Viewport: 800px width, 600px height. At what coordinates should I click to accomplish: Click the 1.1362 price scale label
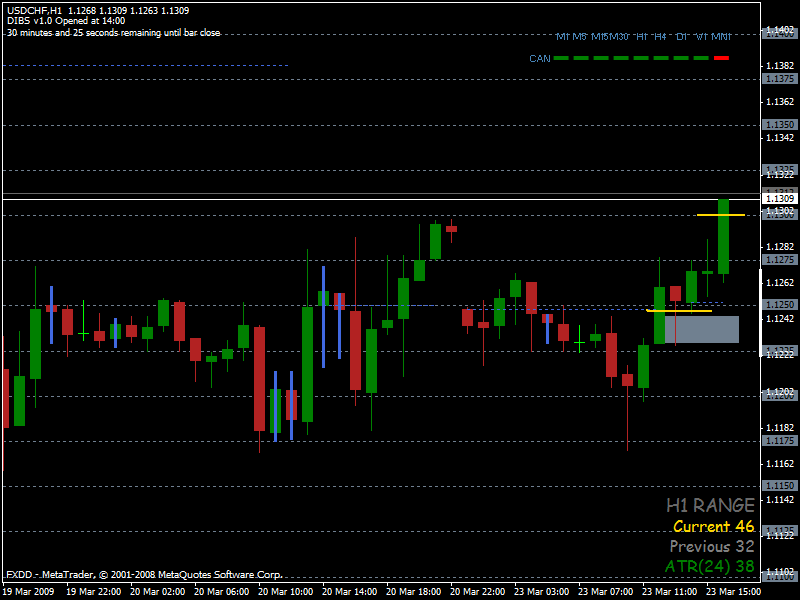click(x=780, y=102)
